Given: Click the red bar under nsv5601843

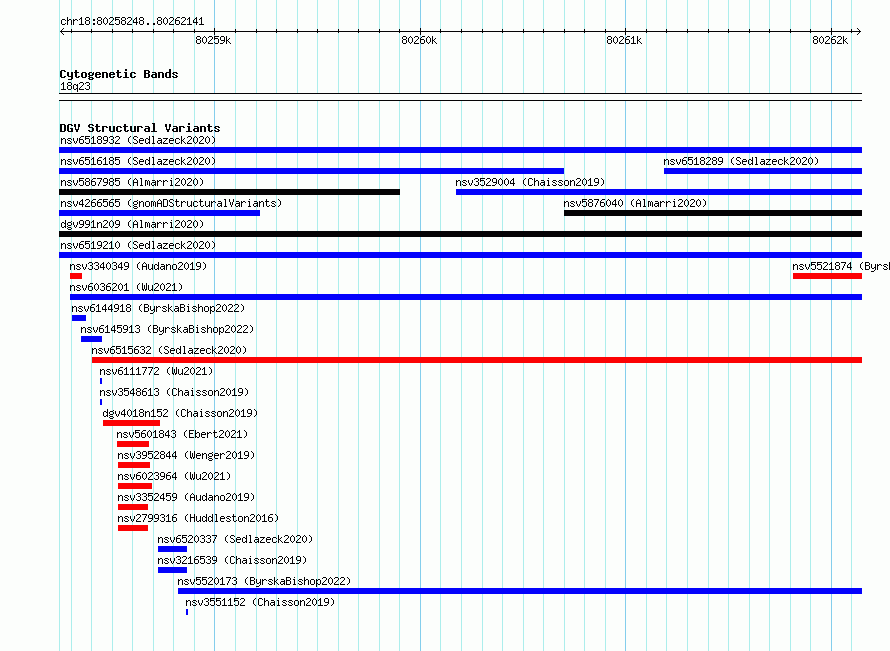Looking at the screenshot, I should tap(133, 444).
